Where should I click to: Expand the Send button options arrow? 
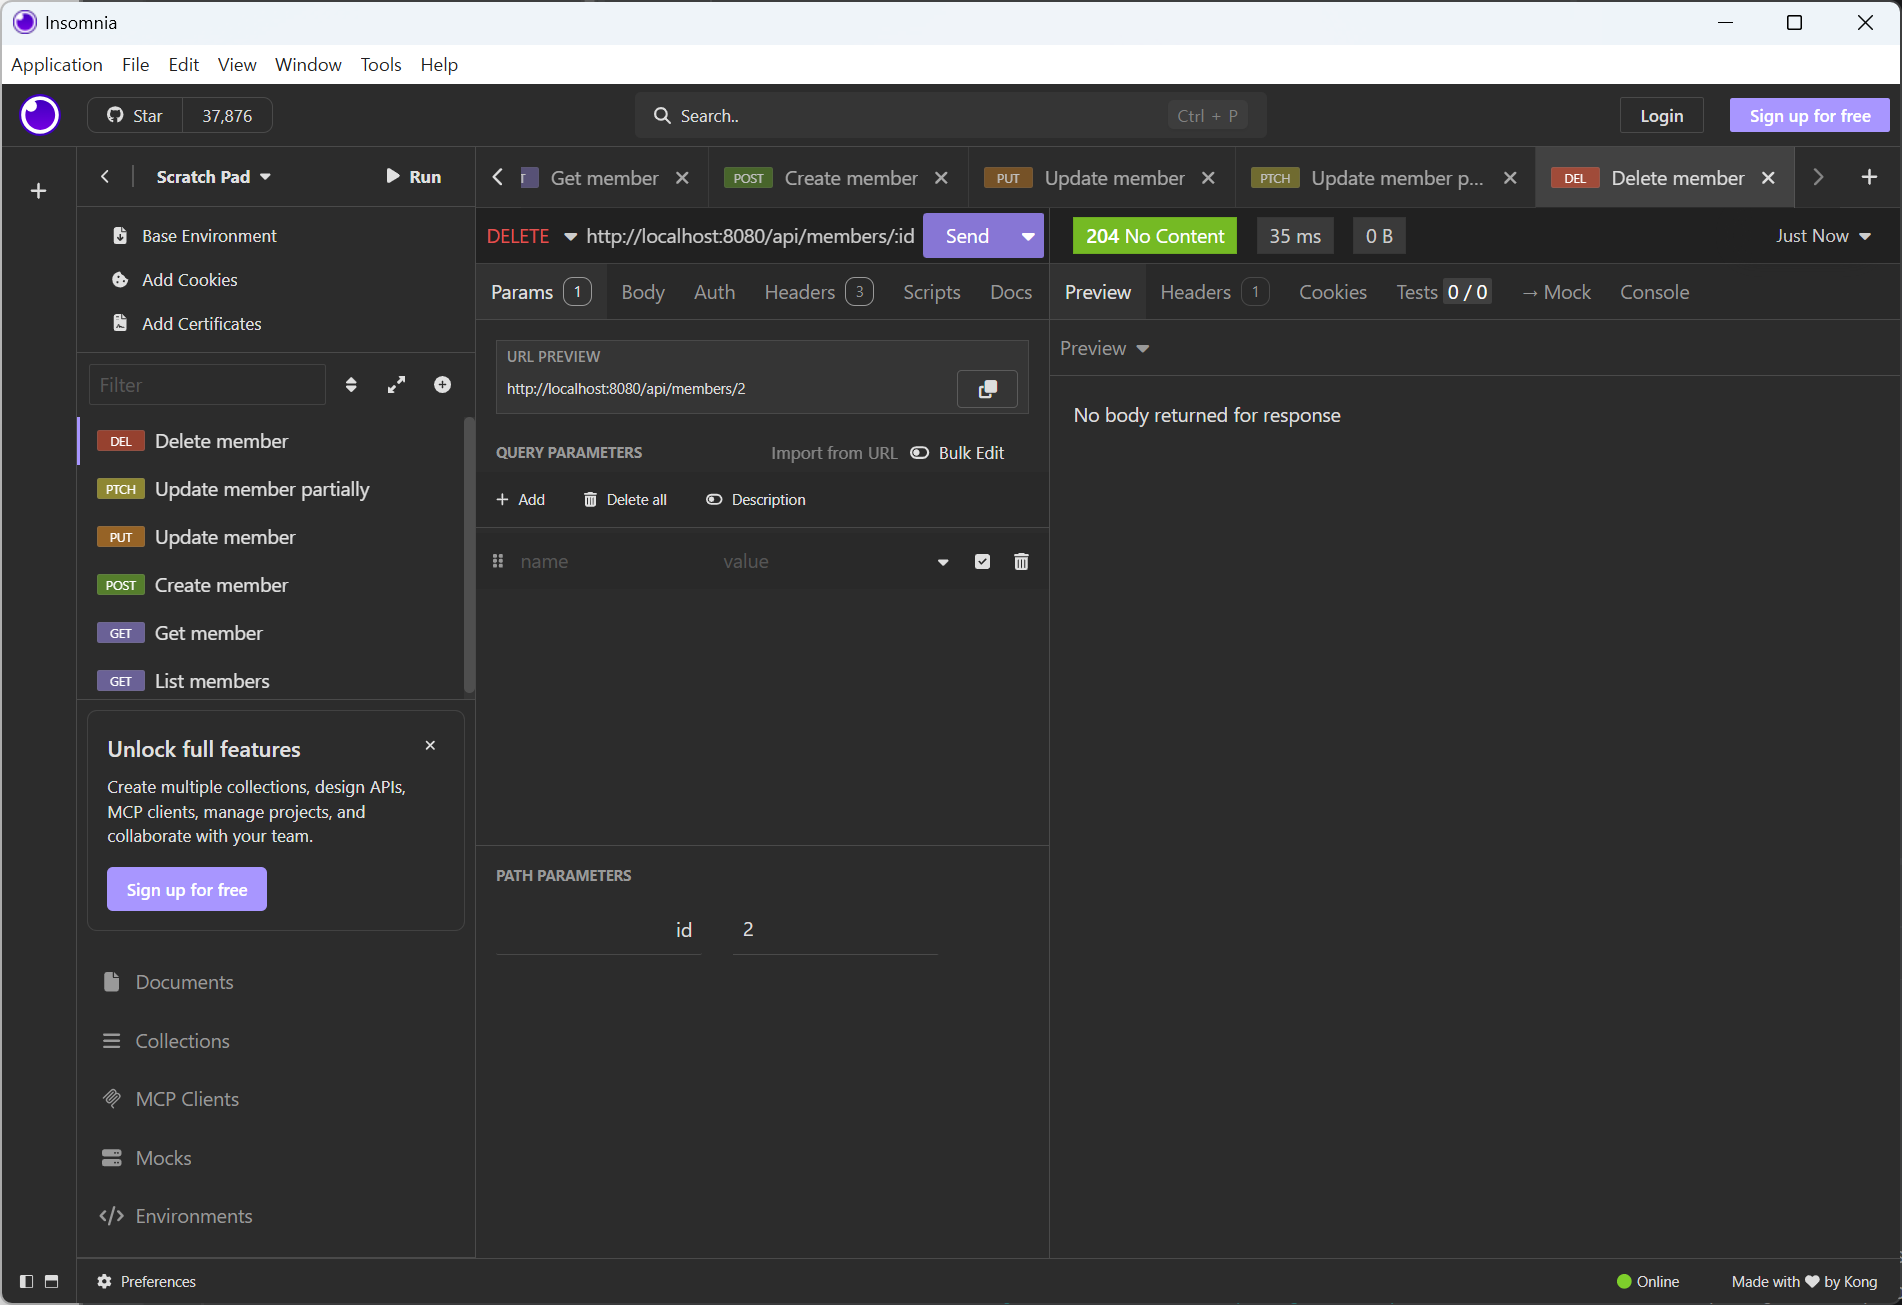coord(1027,236)
